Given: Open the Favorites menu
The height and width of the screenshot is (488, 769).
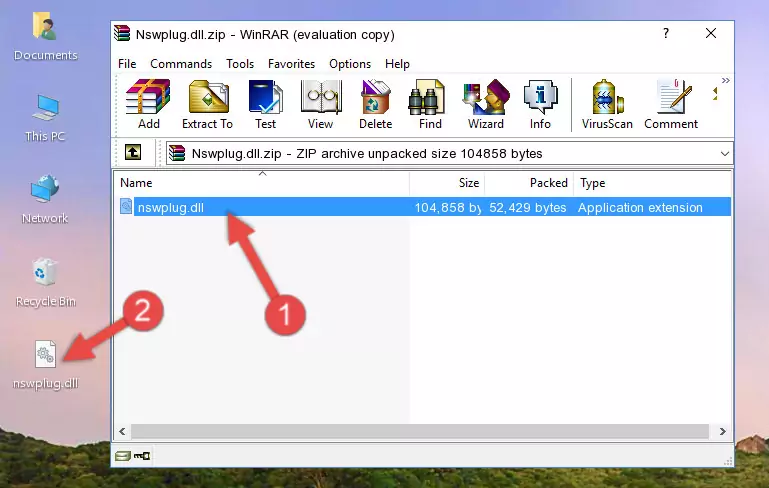Looking at the screenshot, I should tap(291, 64).
